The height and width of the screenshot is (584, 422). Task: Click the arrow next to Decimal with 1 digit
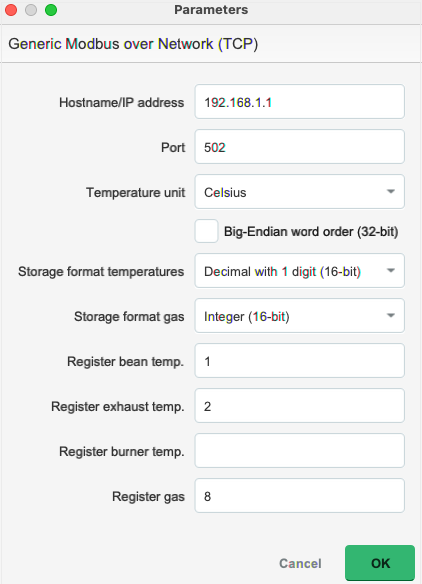coord(391,271)
